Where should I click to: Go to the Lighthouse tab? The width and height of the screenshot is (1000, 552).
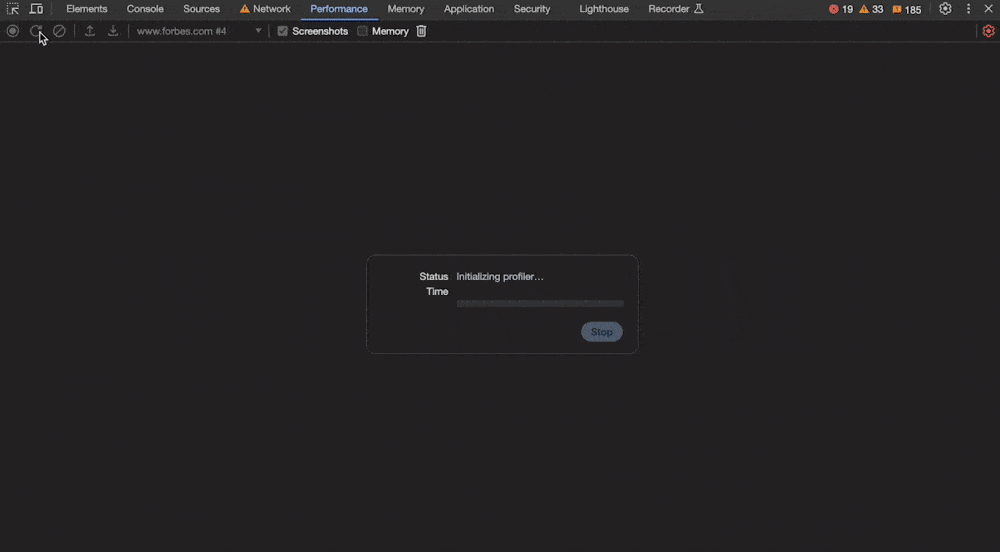(604, 9)
